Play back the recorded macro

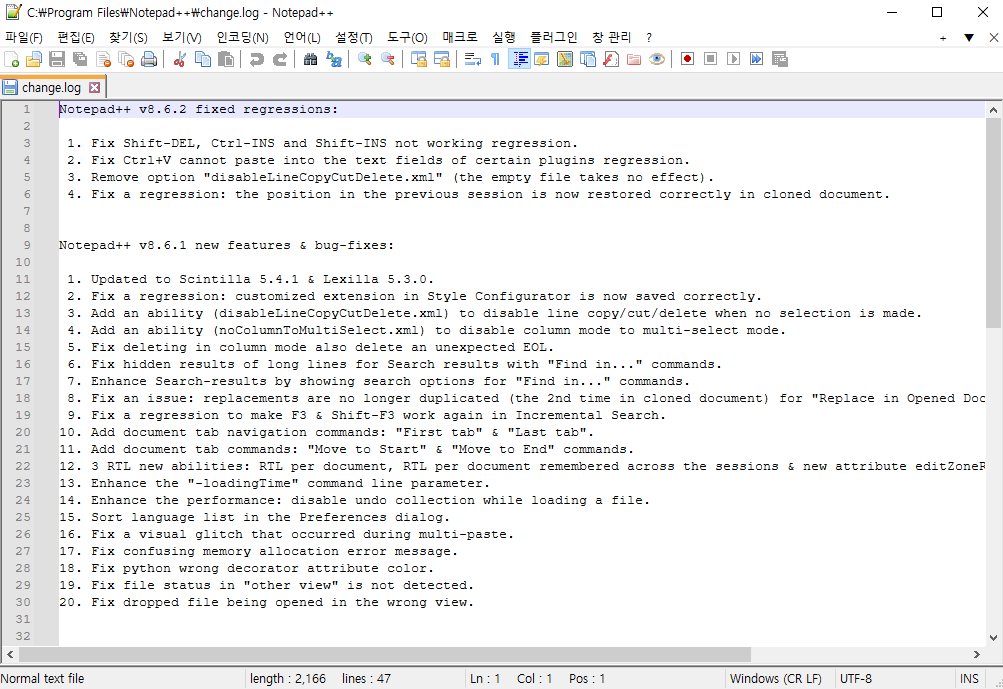pyautogui.click(x=734, y=59)
